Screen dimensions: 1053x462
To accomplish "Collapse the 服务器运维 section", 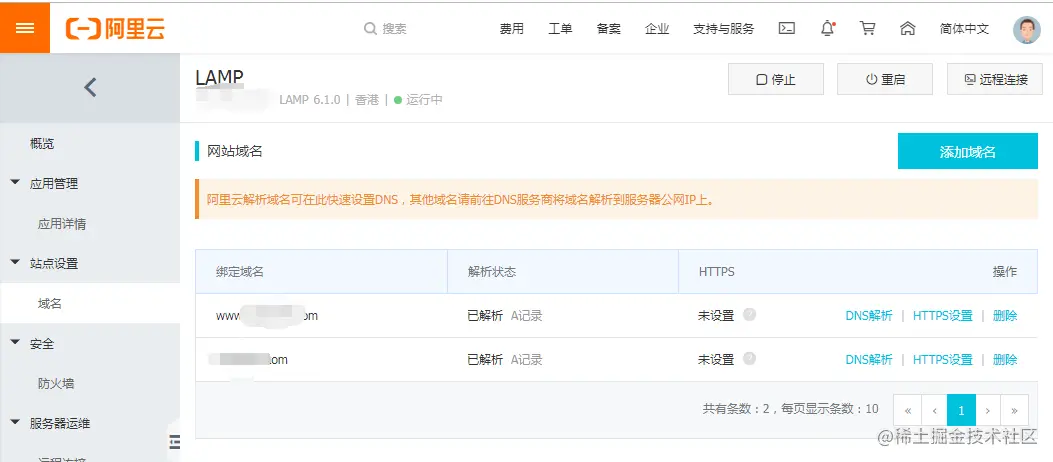I will 15,422.
